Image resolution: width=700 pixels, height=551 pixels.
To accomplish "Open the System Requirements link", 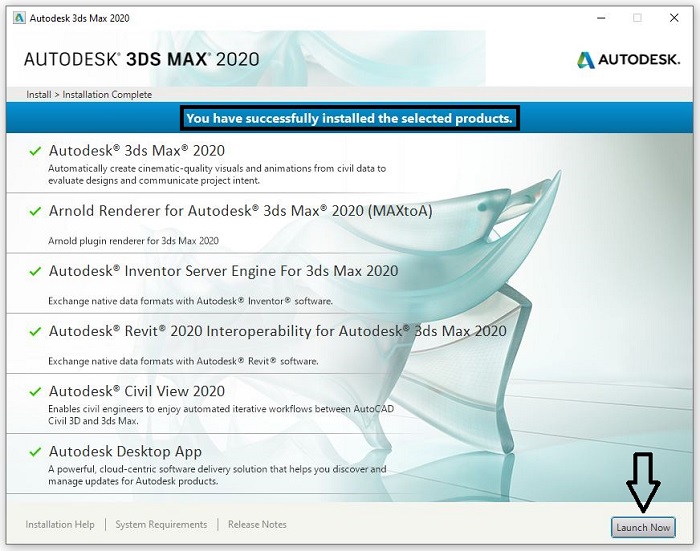I will click(x=161, y=525).
